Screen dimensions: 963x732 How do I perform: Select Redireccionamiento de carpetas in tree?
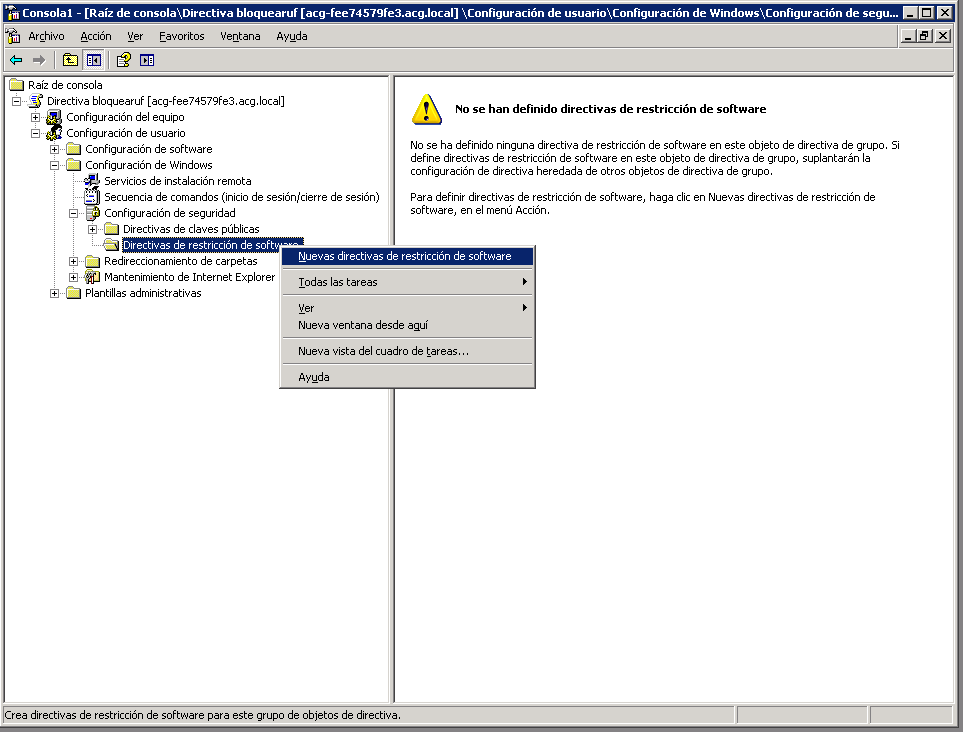coord(180,261)
